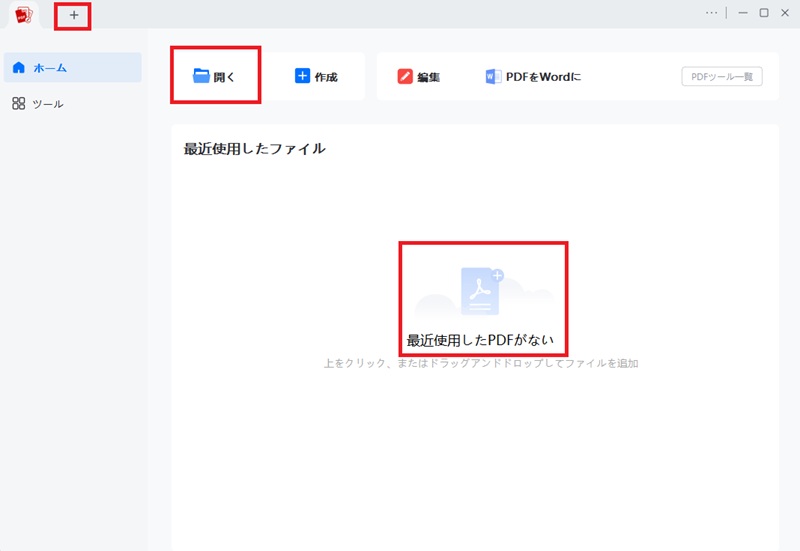This screenshot has width=800, height=551.
Task: Minimize the window
Action: pyautogui.click(x=743, y=13)
